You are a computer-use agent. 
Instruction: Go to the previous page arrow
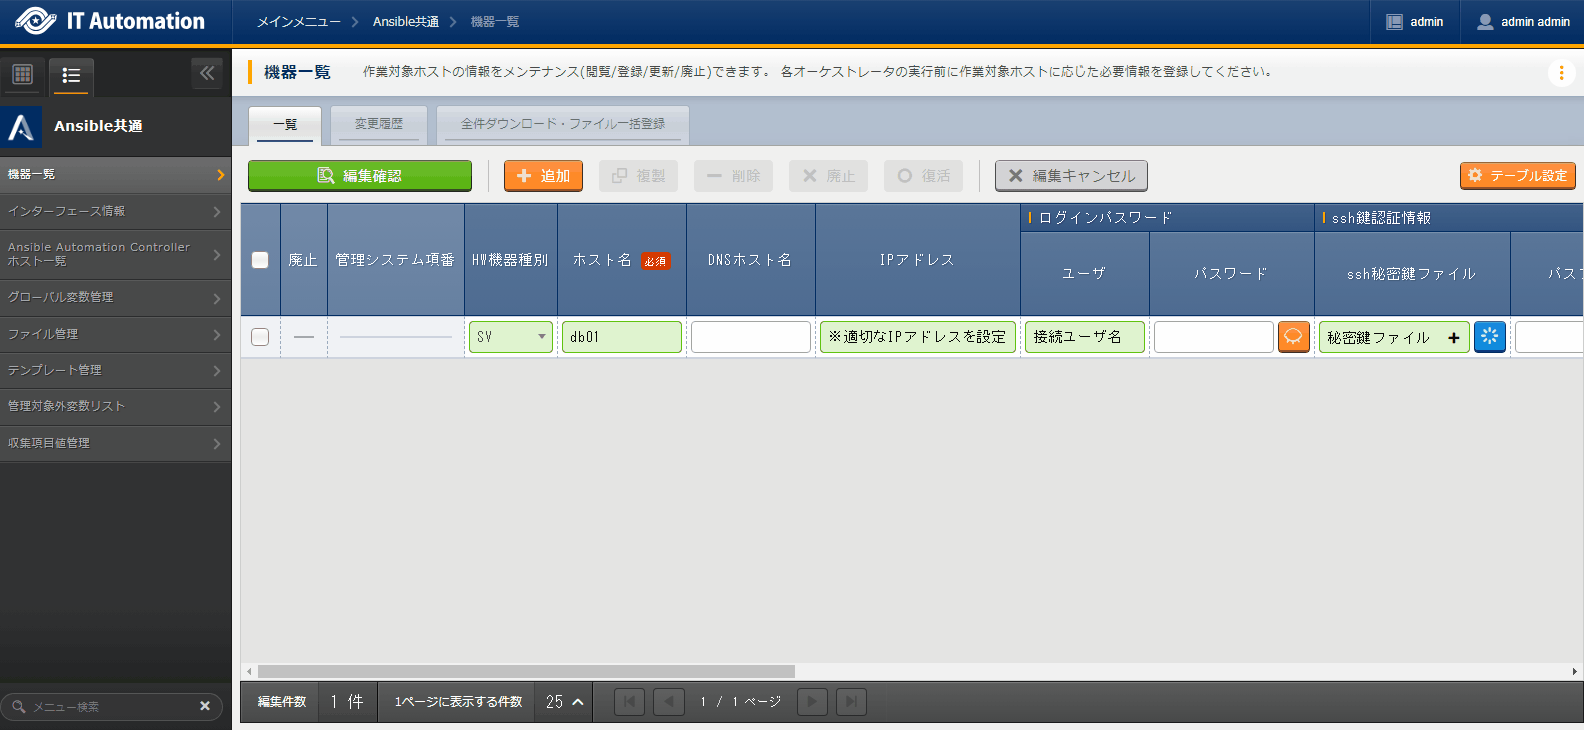(669, 702)
